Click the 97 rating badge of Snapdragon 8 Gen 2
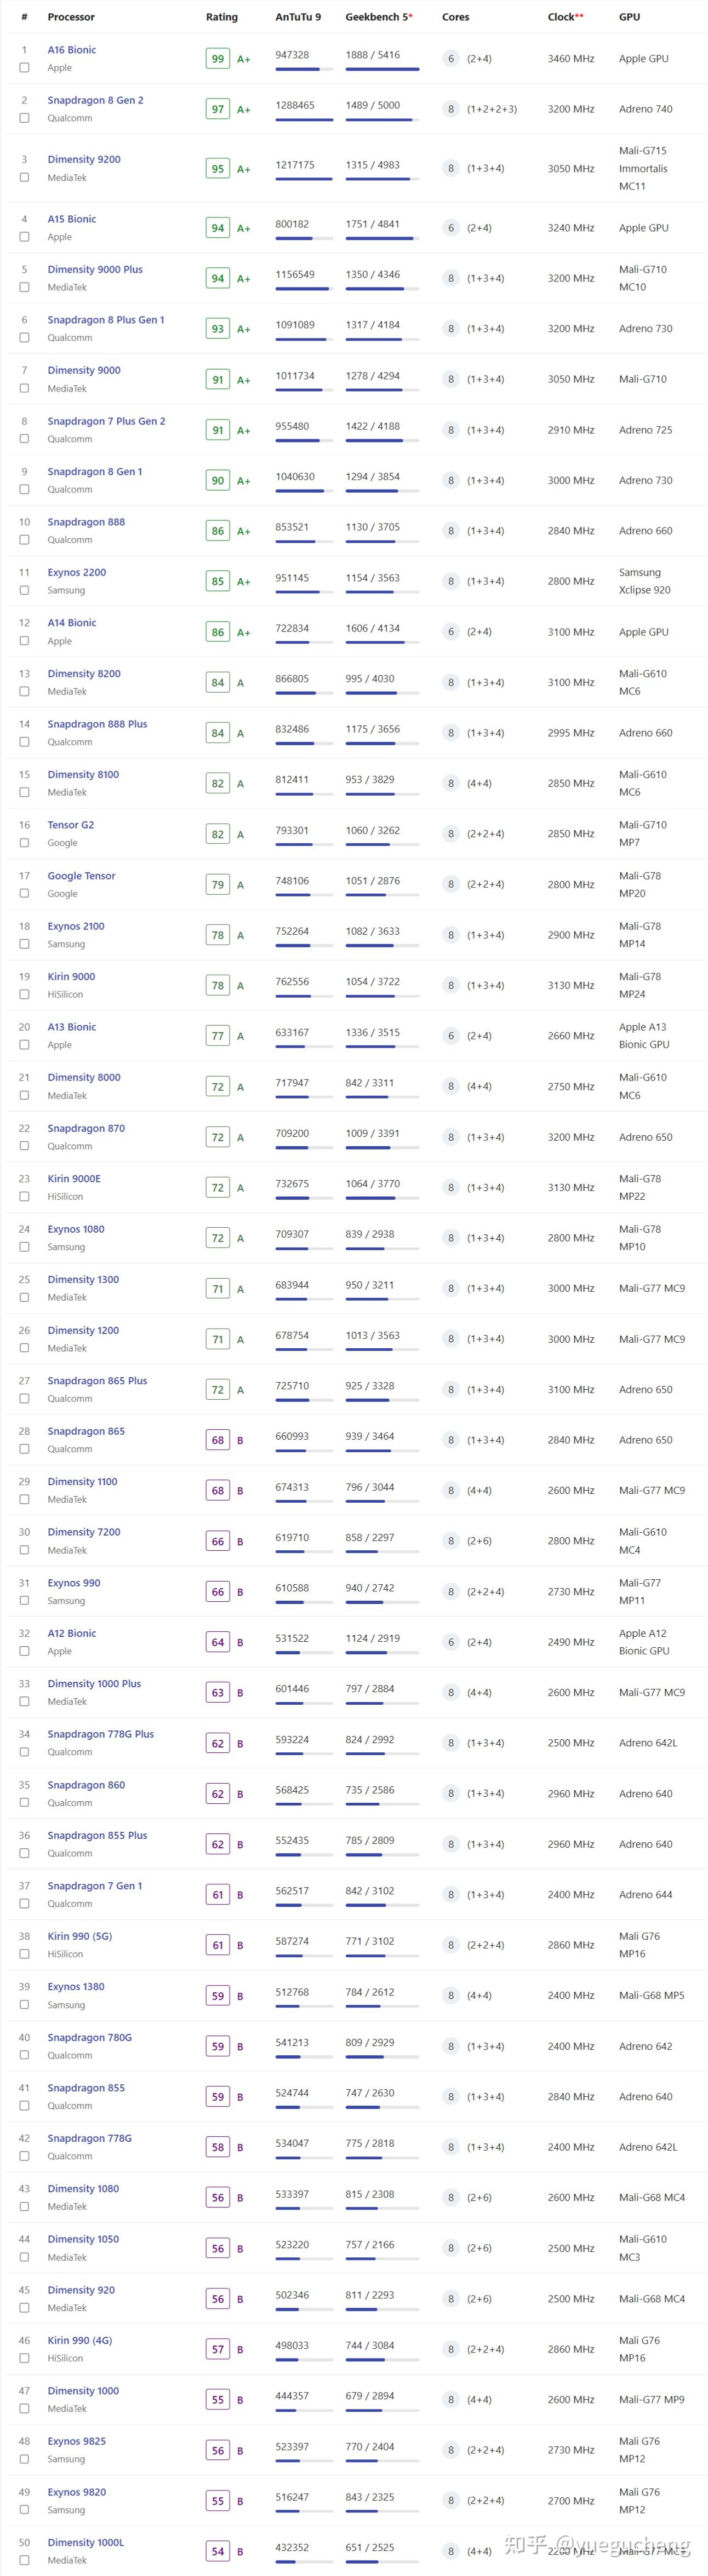 [x=217, y=109]
